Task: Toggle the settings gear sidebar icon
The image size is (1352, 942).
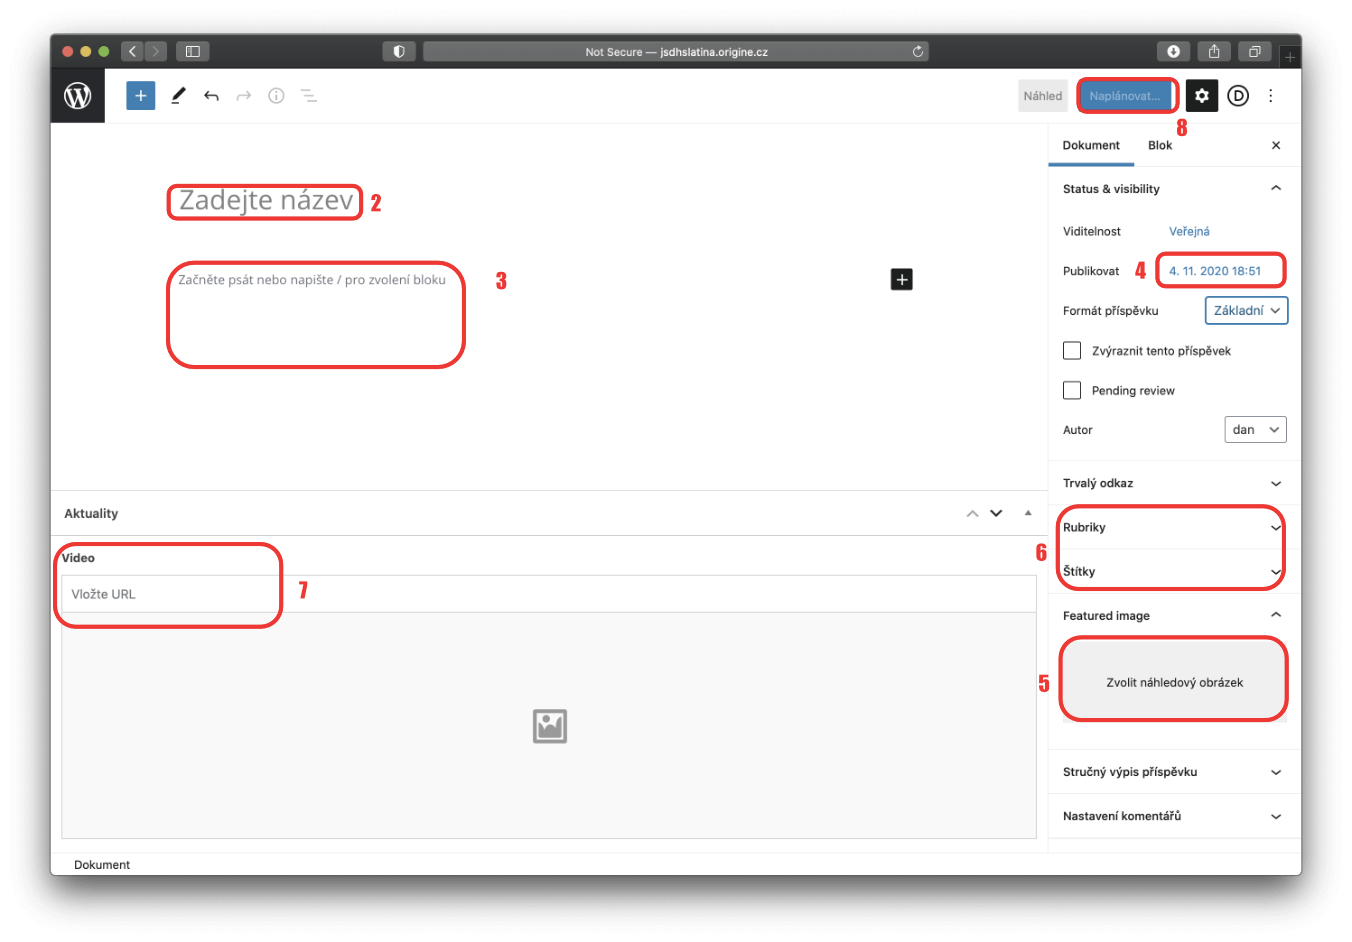Action: [x=1202, y=96]
